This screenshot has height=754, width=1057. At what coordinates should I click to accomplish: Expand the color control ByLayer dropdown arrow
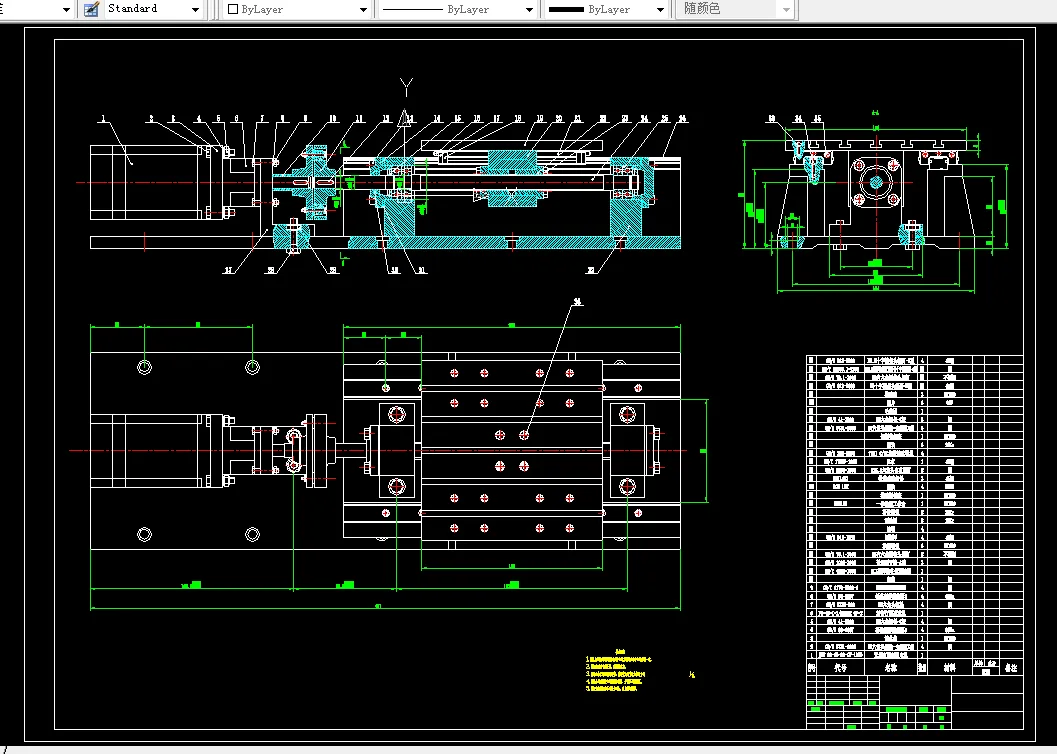point(363,9)
